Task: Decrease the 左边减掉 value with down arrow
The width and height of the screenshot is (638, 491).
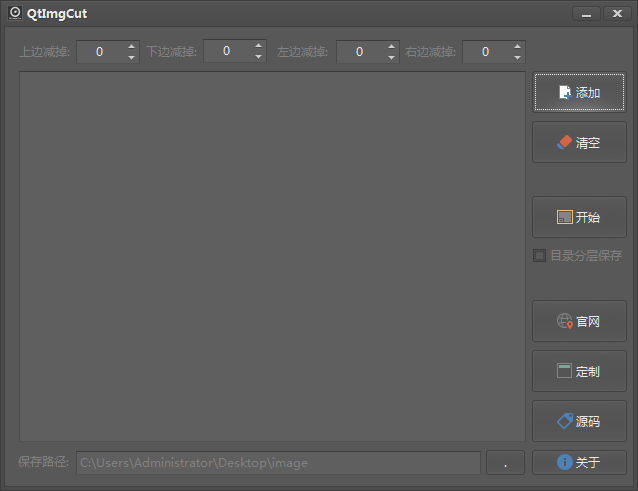Action: [391, 57]
